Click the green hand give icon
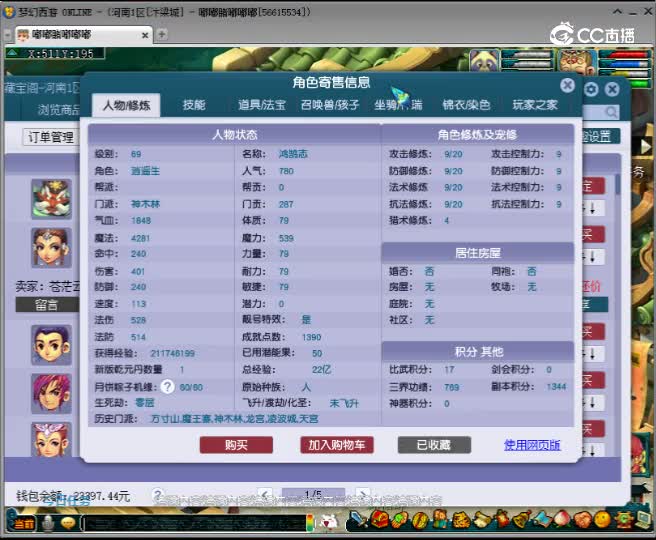 click(x=400, y=520)
